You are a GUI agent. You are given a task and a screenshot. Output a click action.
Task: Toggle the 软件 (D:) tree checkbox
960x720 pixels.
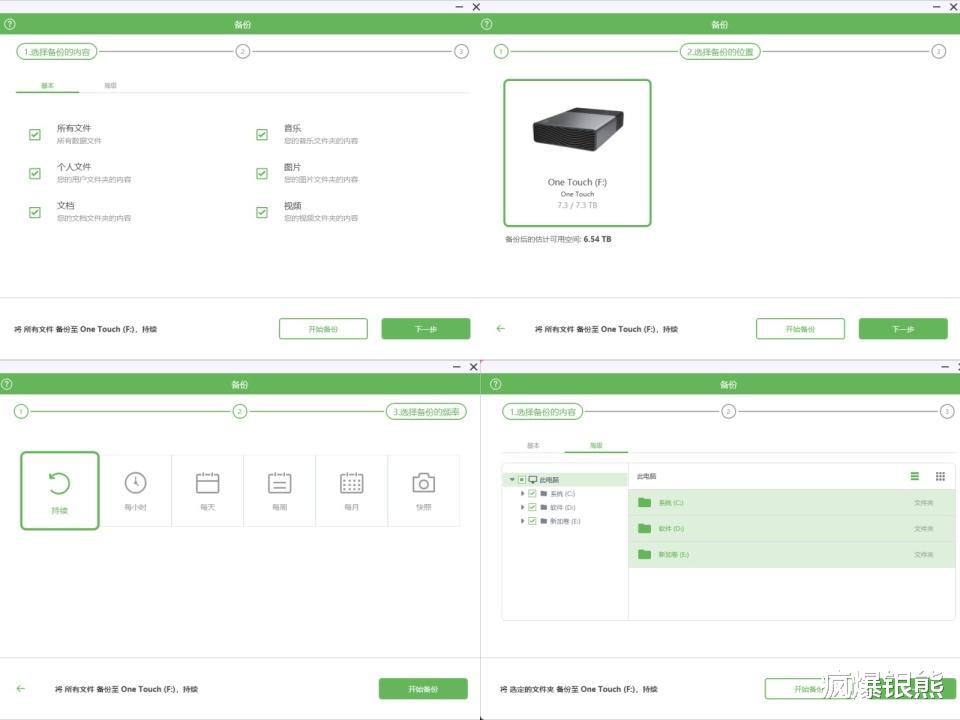click(532, 507)
